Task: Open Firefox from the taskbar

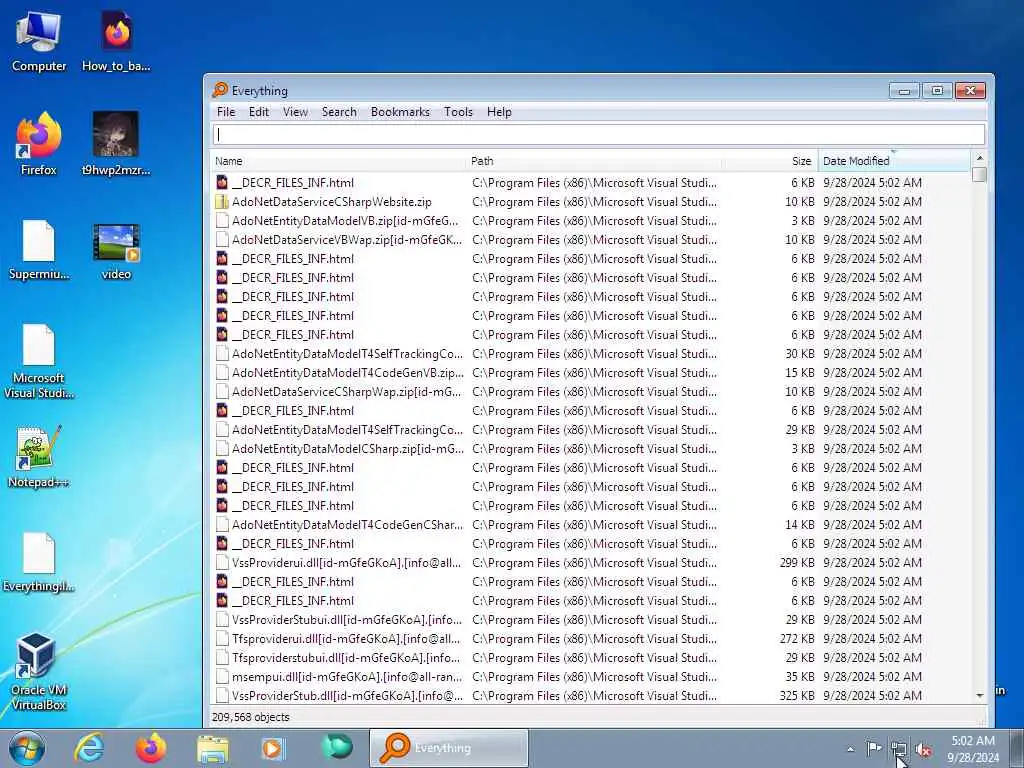Action: [151, 748]
